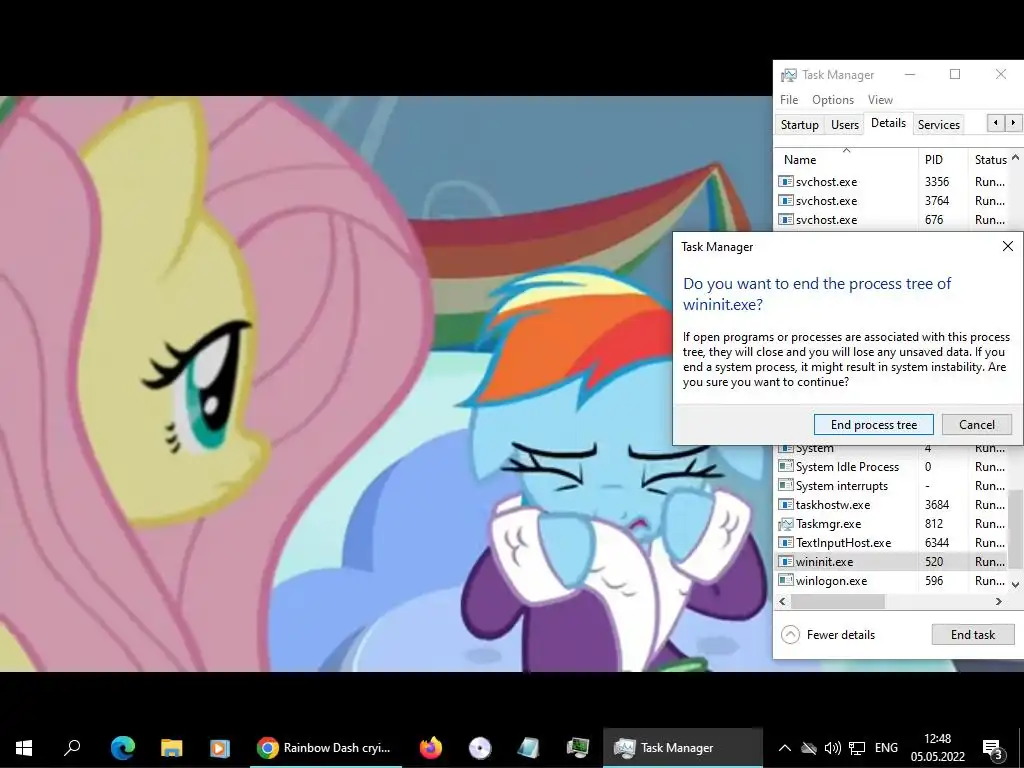
Task: Select TextInputHost.exe process row
Action: 892,542
